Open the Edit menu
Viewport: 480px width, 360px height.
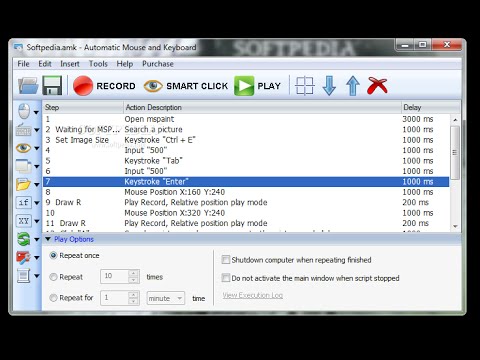pos(45,64)
